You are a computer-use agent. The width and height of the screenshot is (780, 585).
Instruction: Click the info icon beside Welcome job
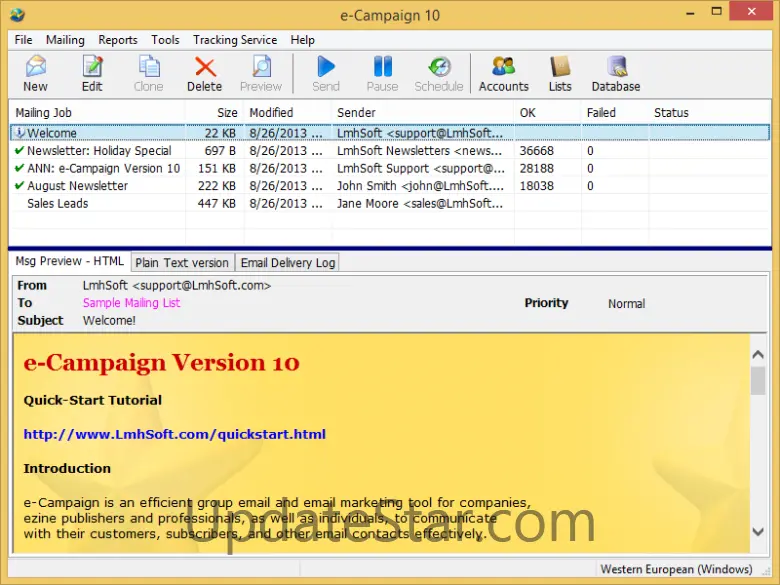tap(19, 133)
